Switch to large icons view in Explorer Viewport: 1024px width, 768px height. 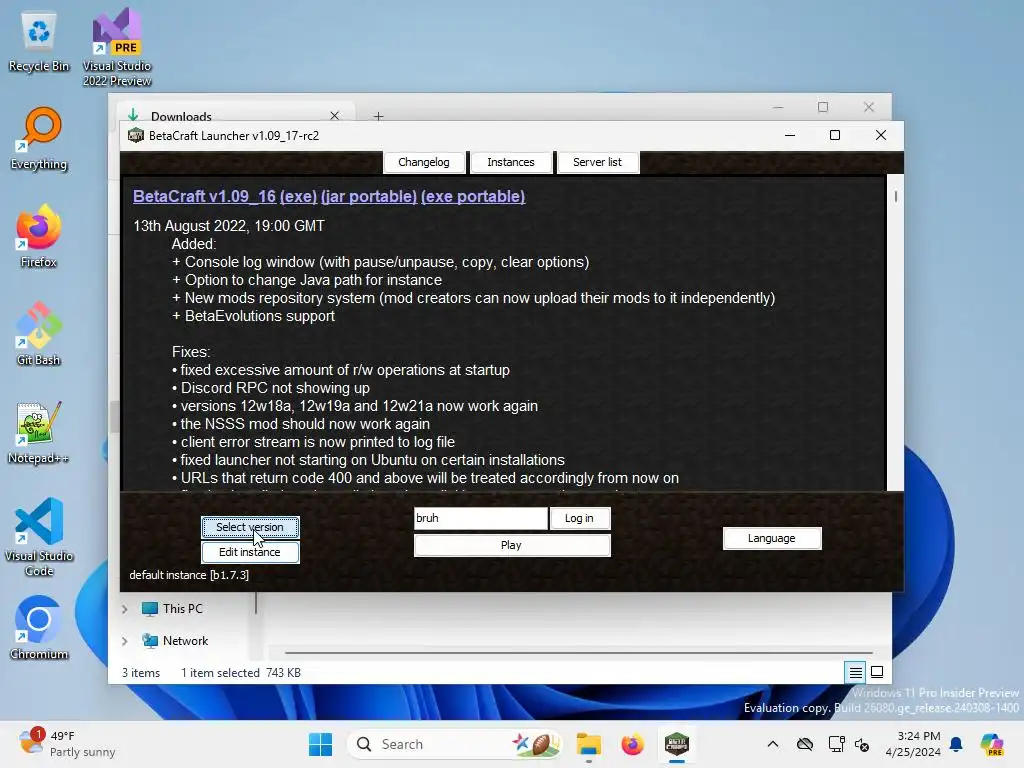point(877,672)
